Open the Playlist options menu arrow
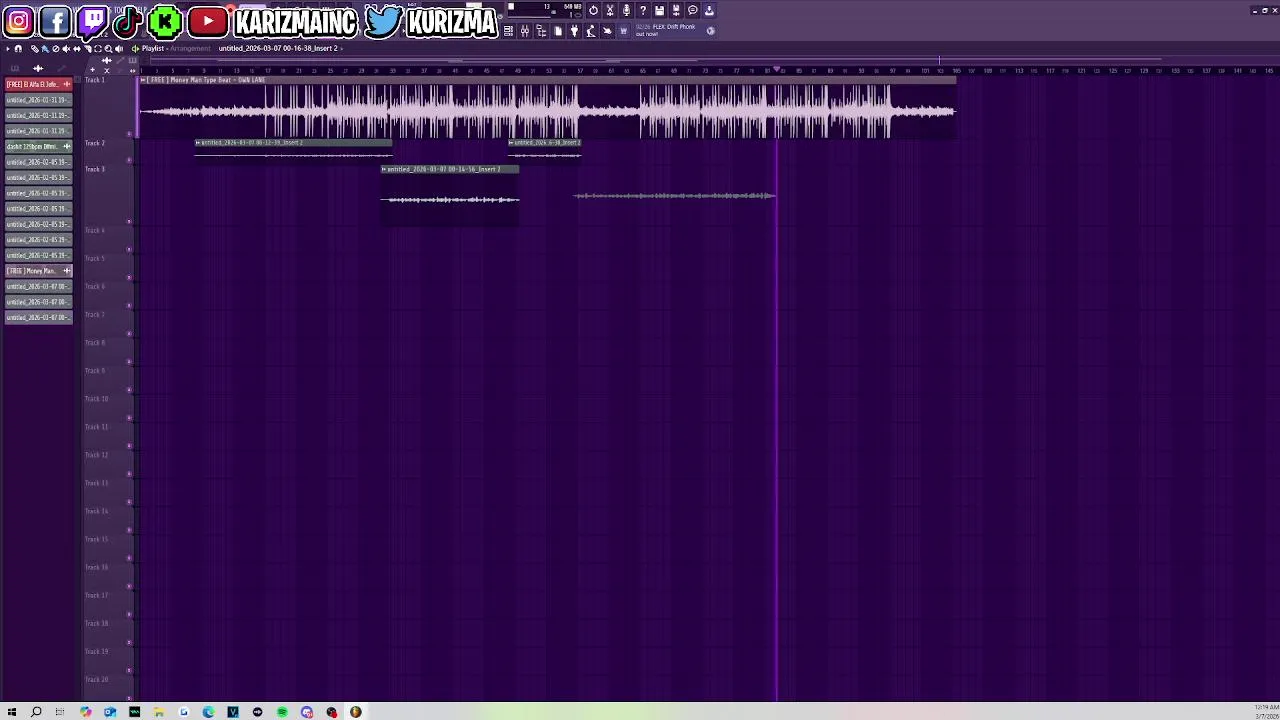The image size is (1280, 720). click(x=8, y=48)
